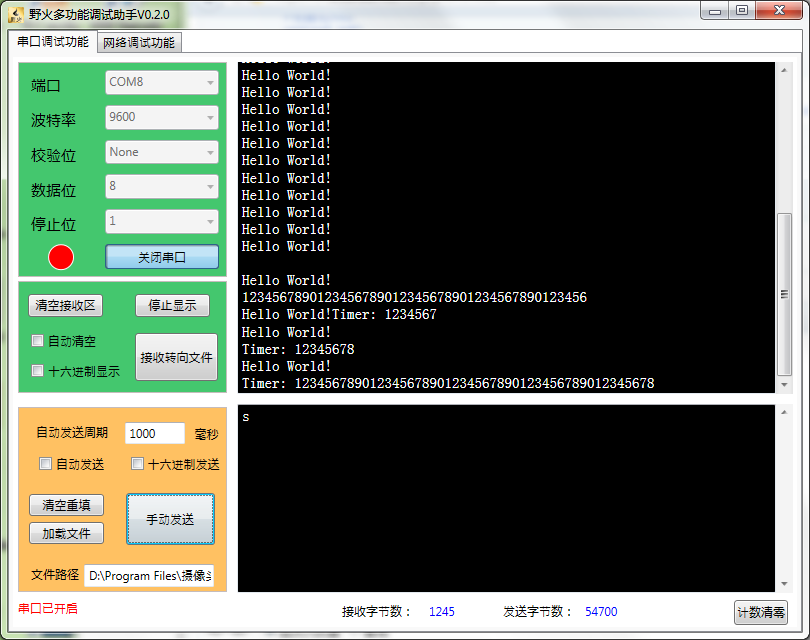Click the received bytes count 1245
The height and width of the screenshot is (640, 810).
(x=442, y=612)
